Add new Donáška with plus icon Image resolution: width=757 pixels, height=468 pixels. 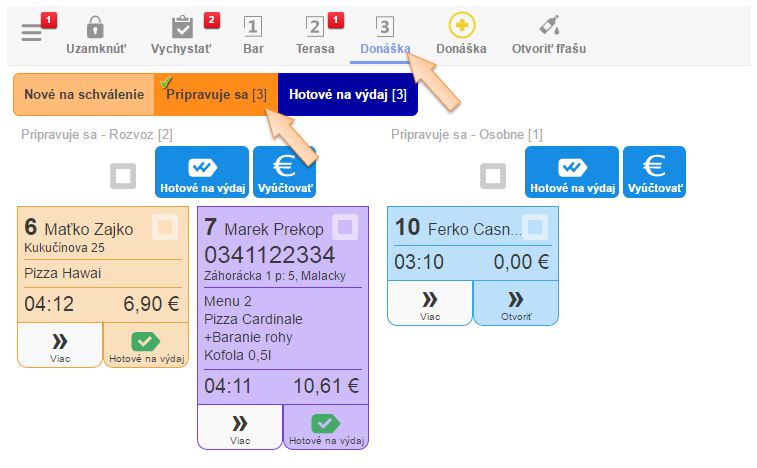point(461,27)
